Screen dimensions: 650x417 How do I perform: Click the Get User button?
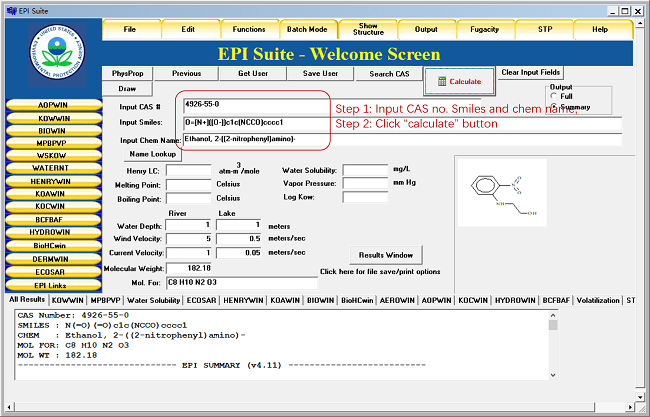(253, 73)
